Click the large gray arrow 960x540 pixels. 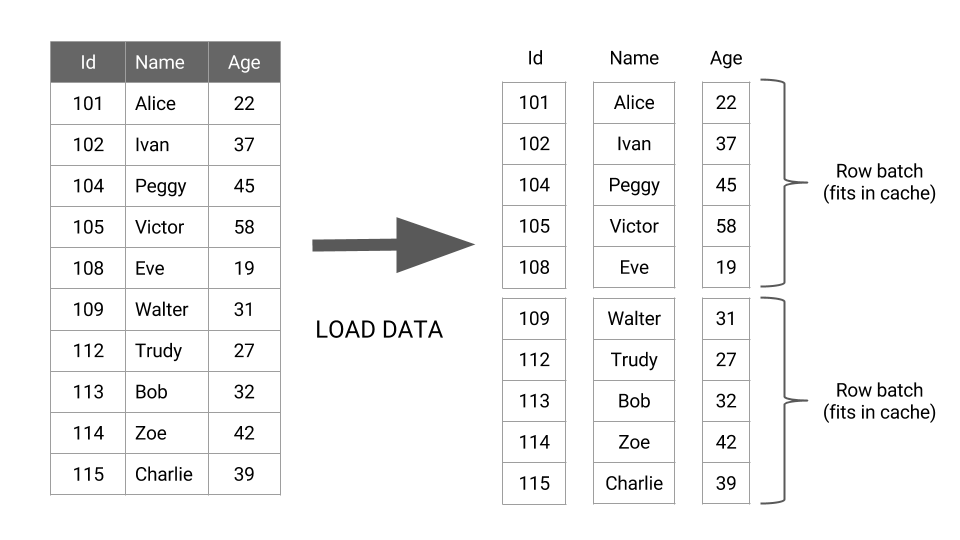[393, 245]
